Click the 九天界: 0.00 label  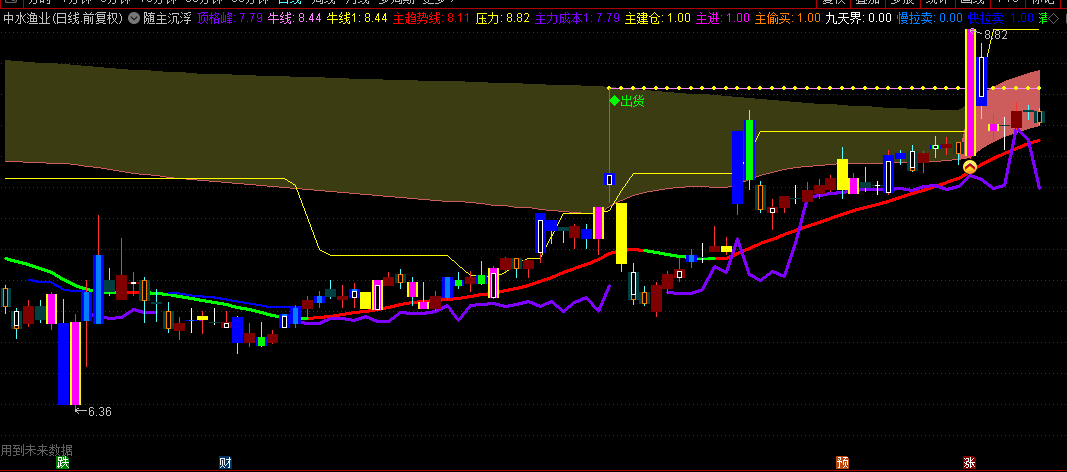pyautogui.click(x=858, y=18)
